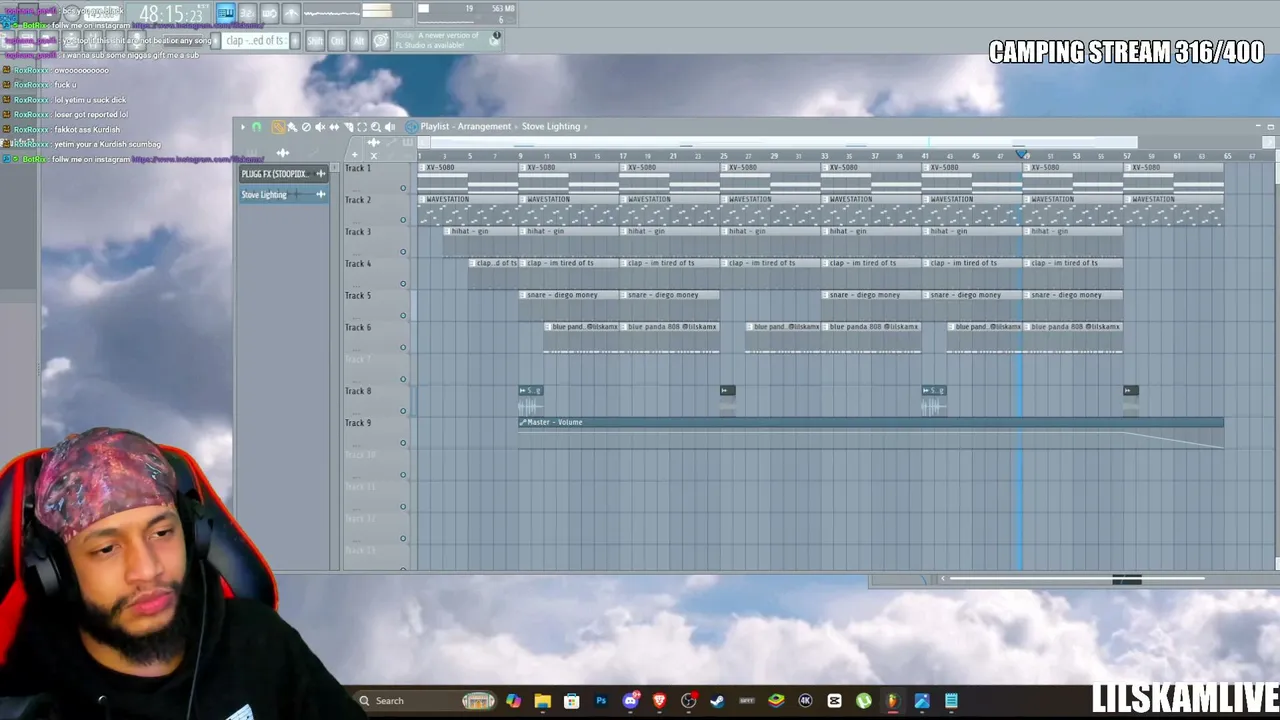1280x720 pixels.
Task: Click the first audio clip on Track 8
Action: (531, 399)
